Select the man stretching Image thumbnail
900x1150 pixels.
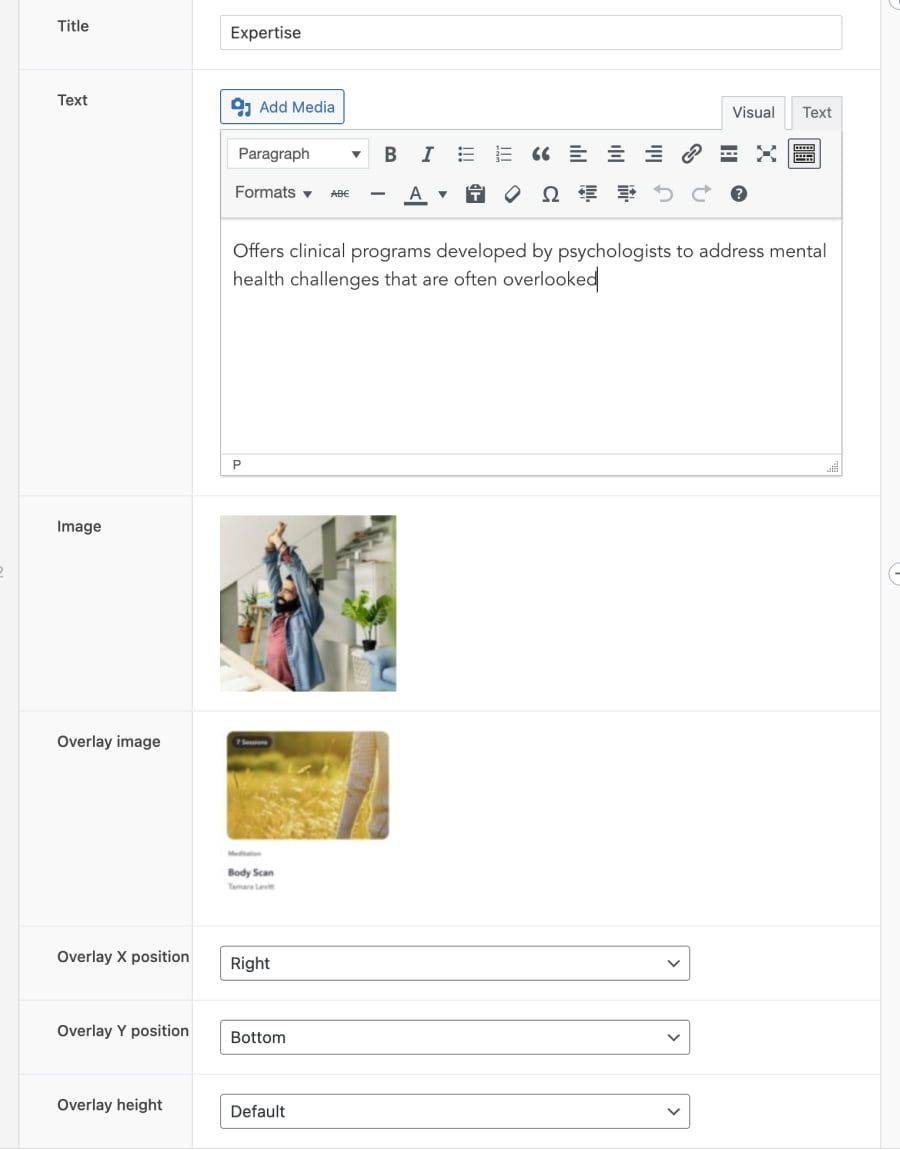[308, 603]
